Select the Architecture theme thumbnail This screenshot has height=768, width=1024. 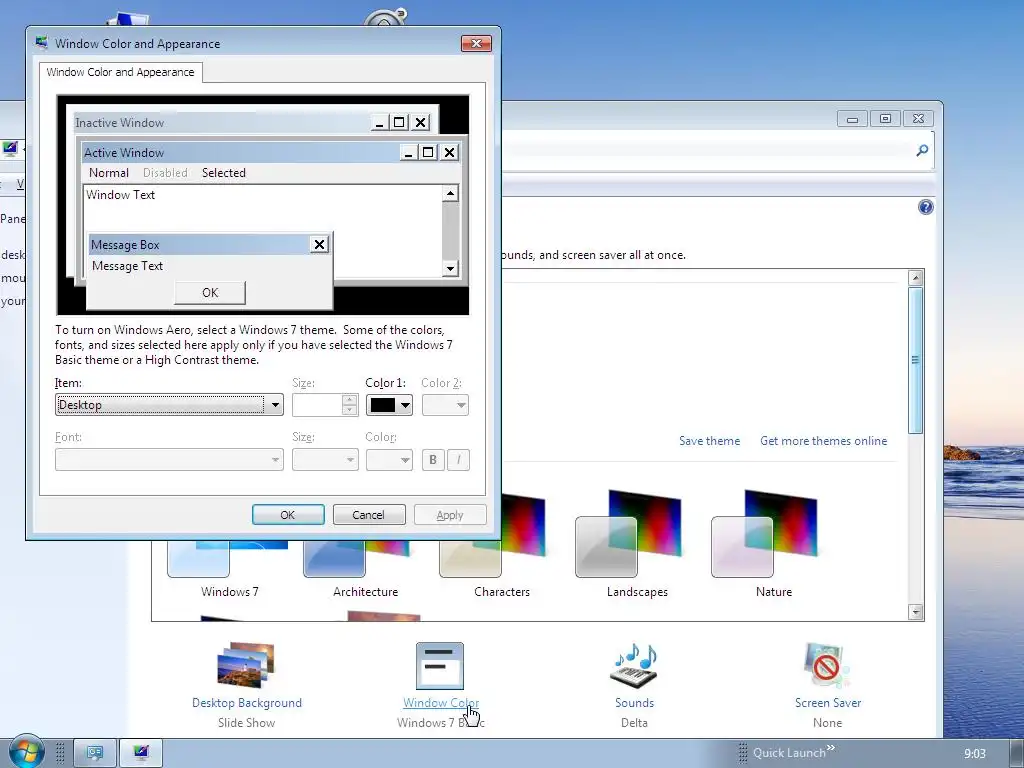click(x=358, y=558)
